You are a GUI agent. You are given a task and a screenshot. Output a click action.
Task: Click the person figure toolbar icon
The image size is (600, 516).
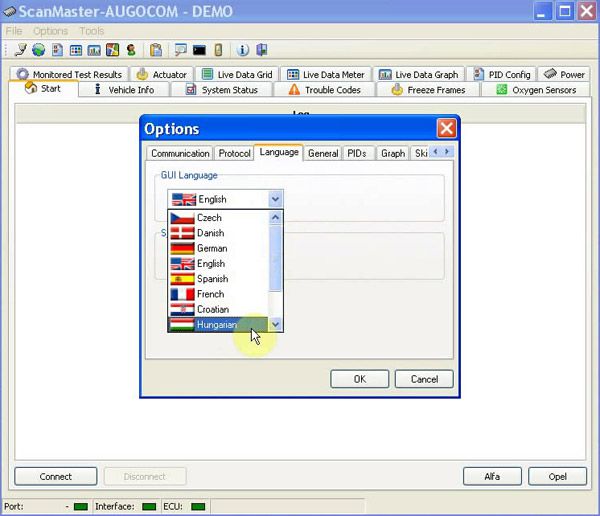click(x=130, y=50)
